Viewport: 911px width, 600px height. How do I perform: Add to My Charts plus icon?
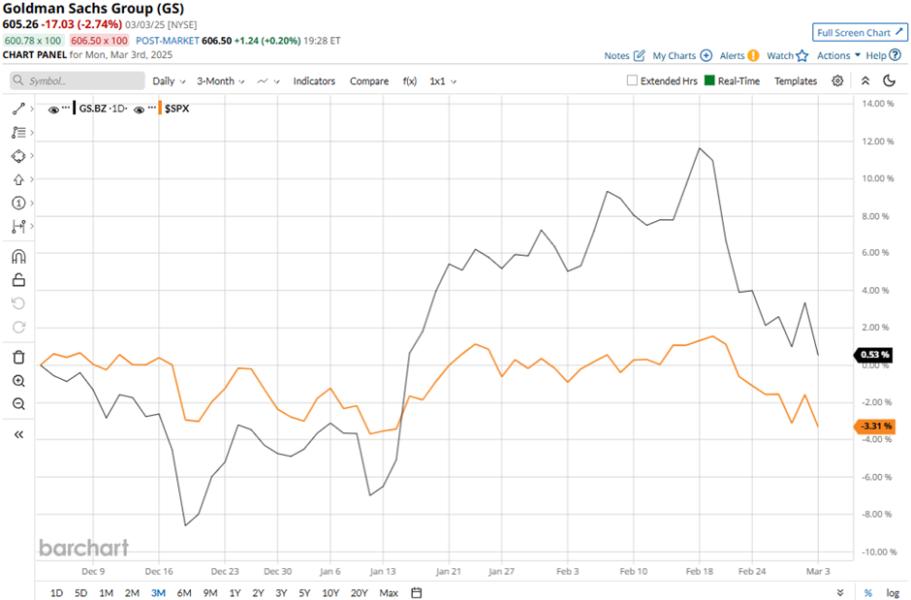(706, 56)
